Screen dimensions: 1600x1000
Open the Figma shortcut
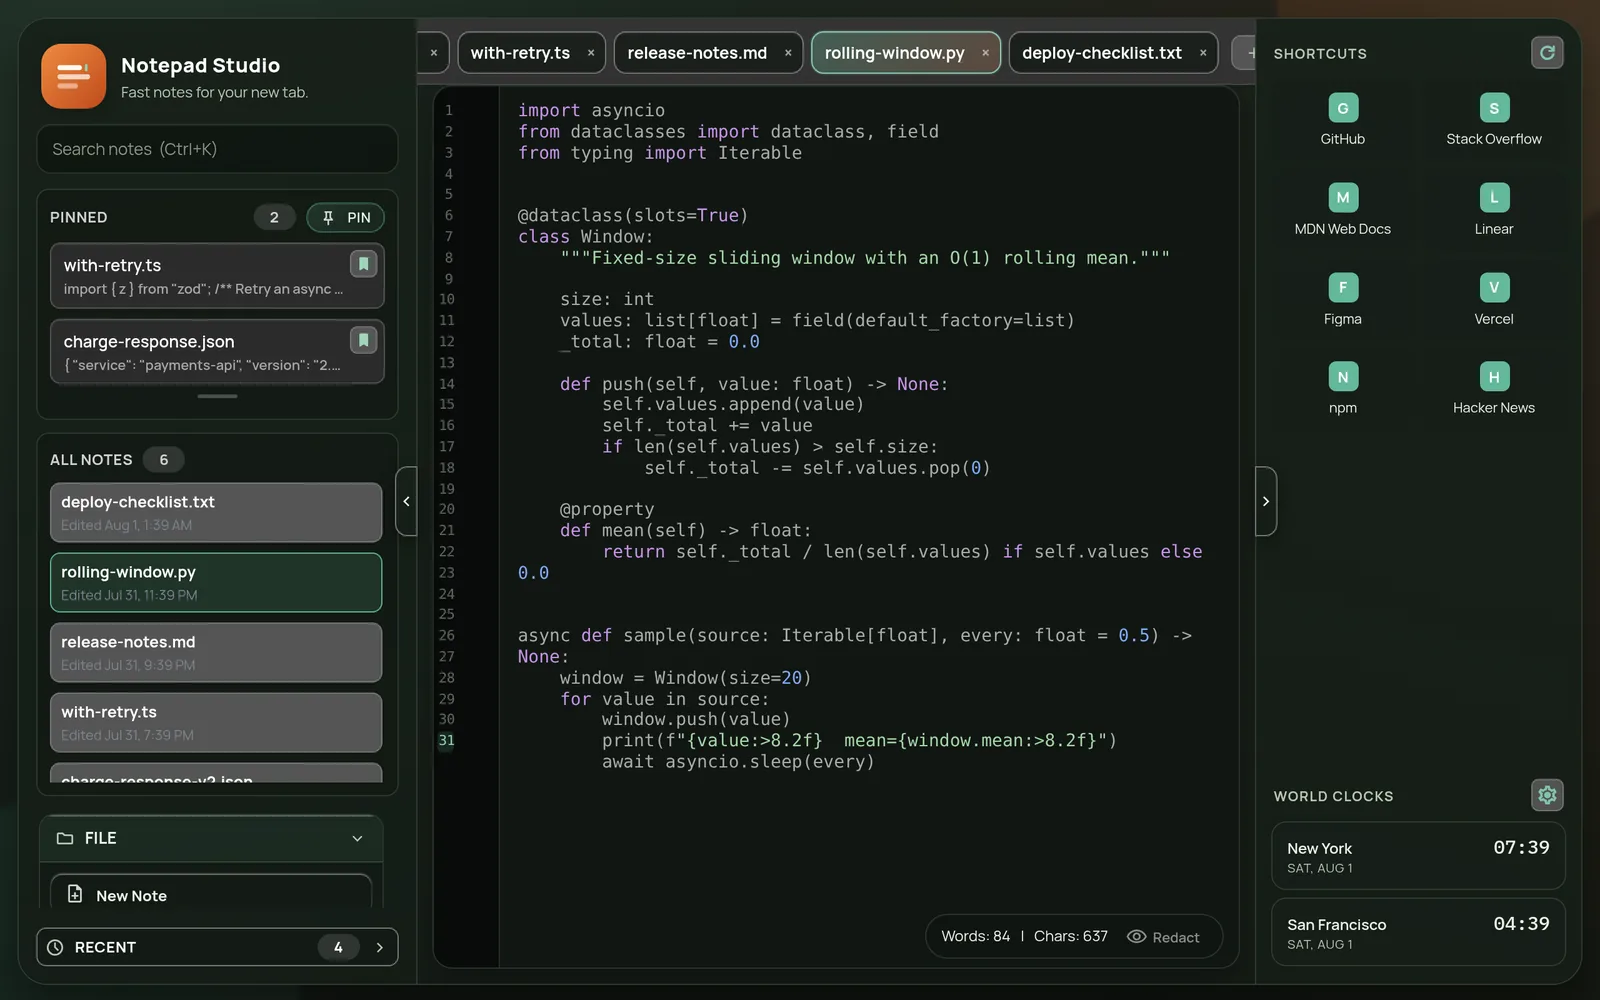[1342, 300]
